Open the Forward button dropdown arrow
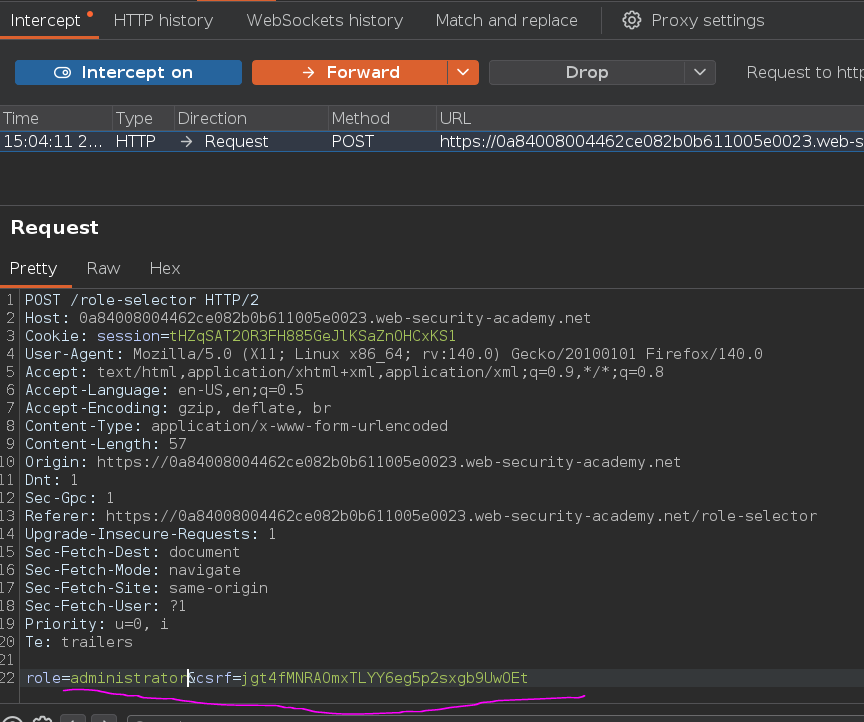 [x=463, y=72]
